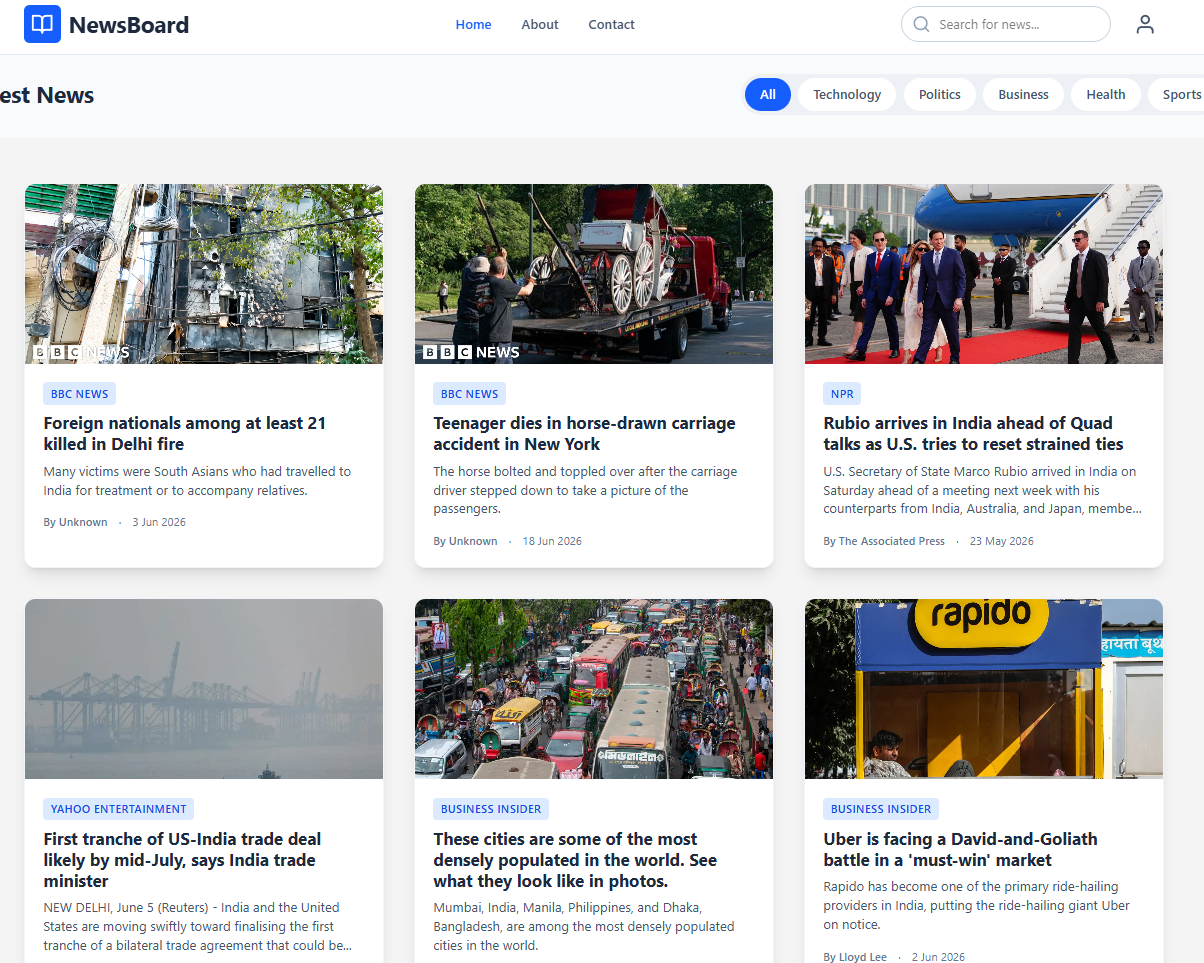Image resolution: width=1204 pixels, height=963 pixels.
Task: Filter news by Business
Action: [x=1023, y=95]
